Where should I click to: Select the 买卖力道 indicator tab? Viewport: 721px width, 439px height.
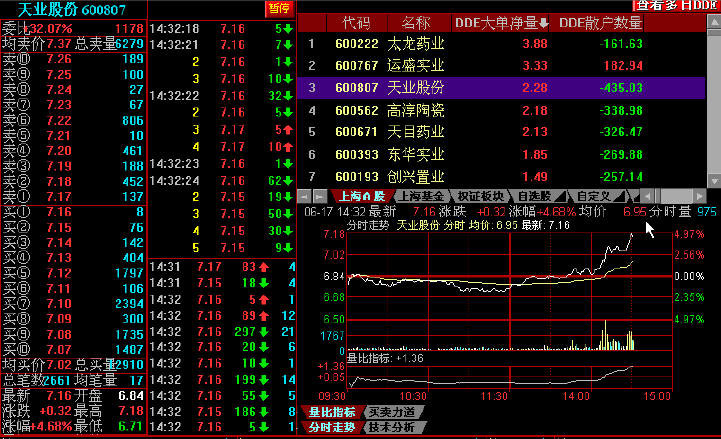tap(390, 411)
